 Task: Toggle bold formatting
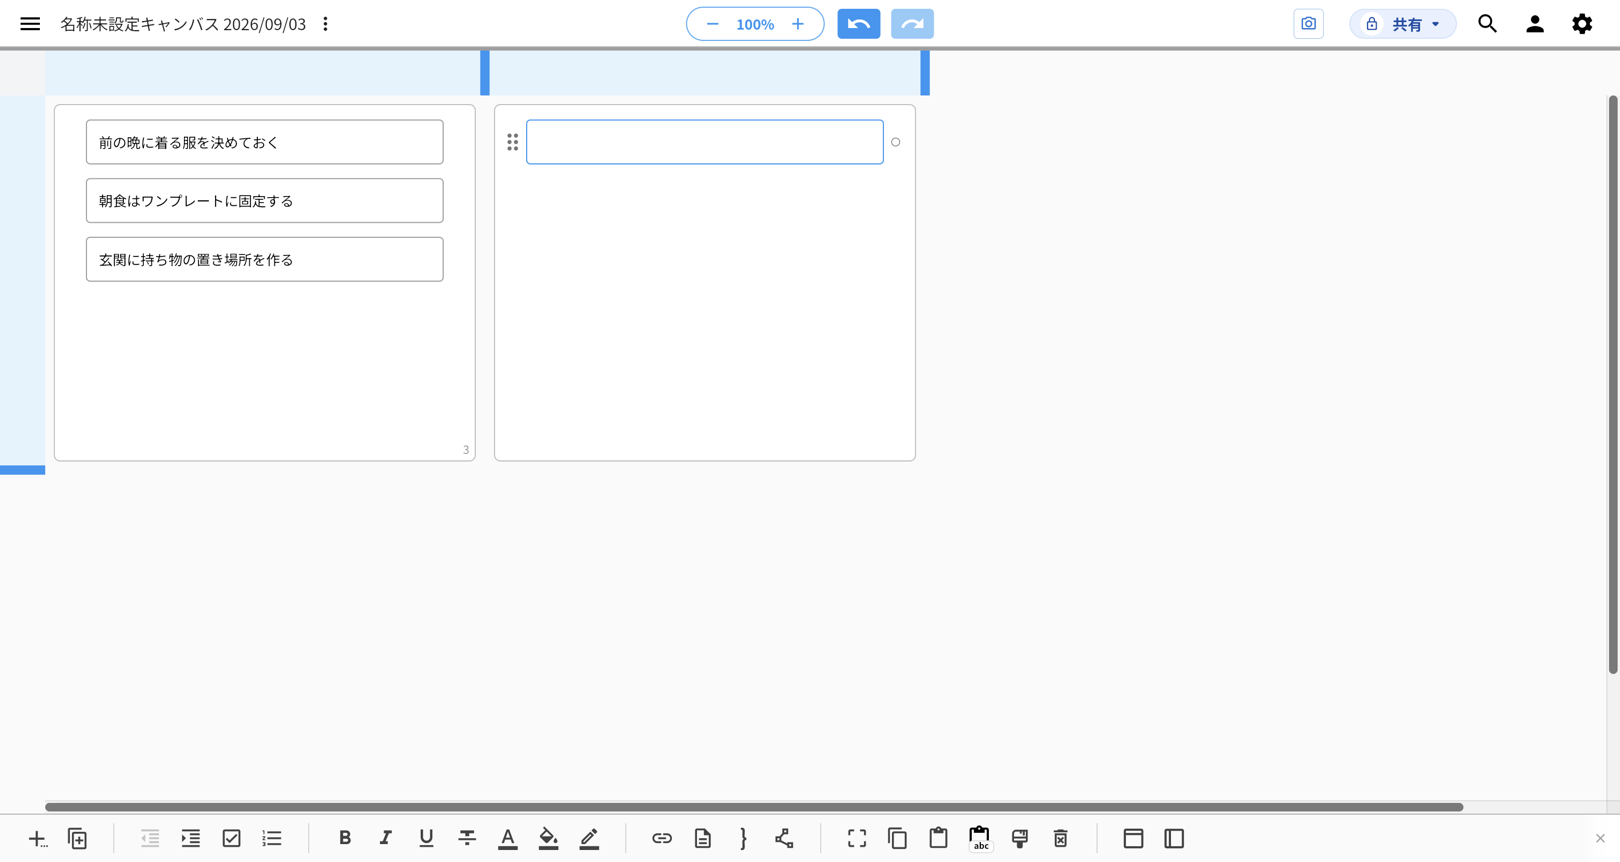pyautogui.click(x=345, y=839)
